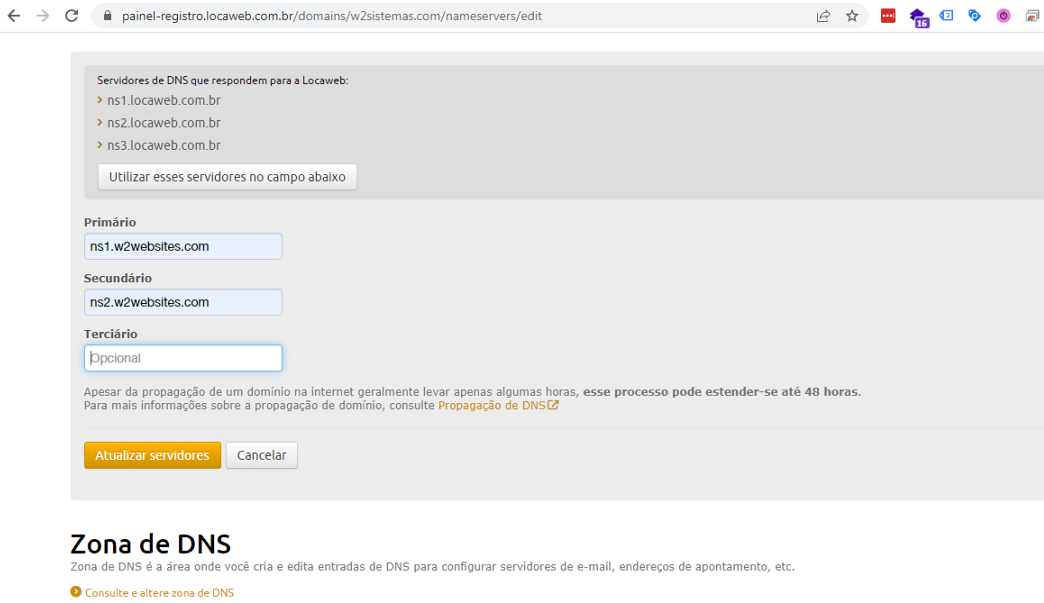Select ns1.locaweb.com.br text

coord(164,100)
